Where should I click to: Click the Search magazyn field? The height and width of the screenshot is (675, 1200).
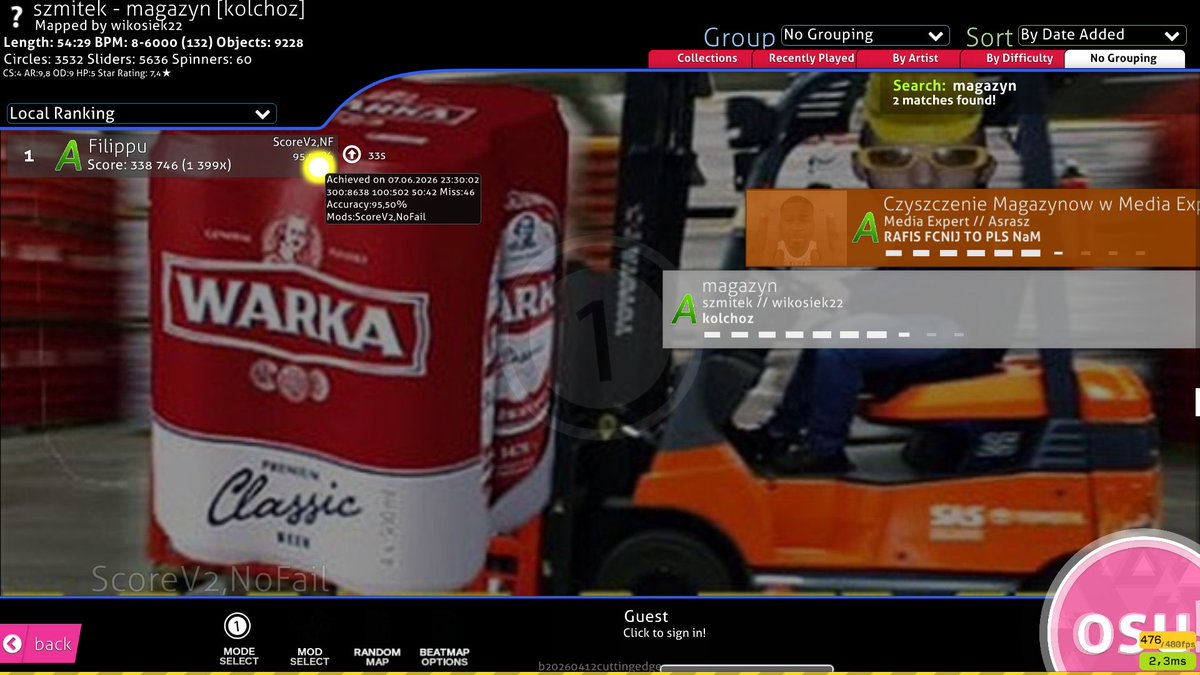954,86
